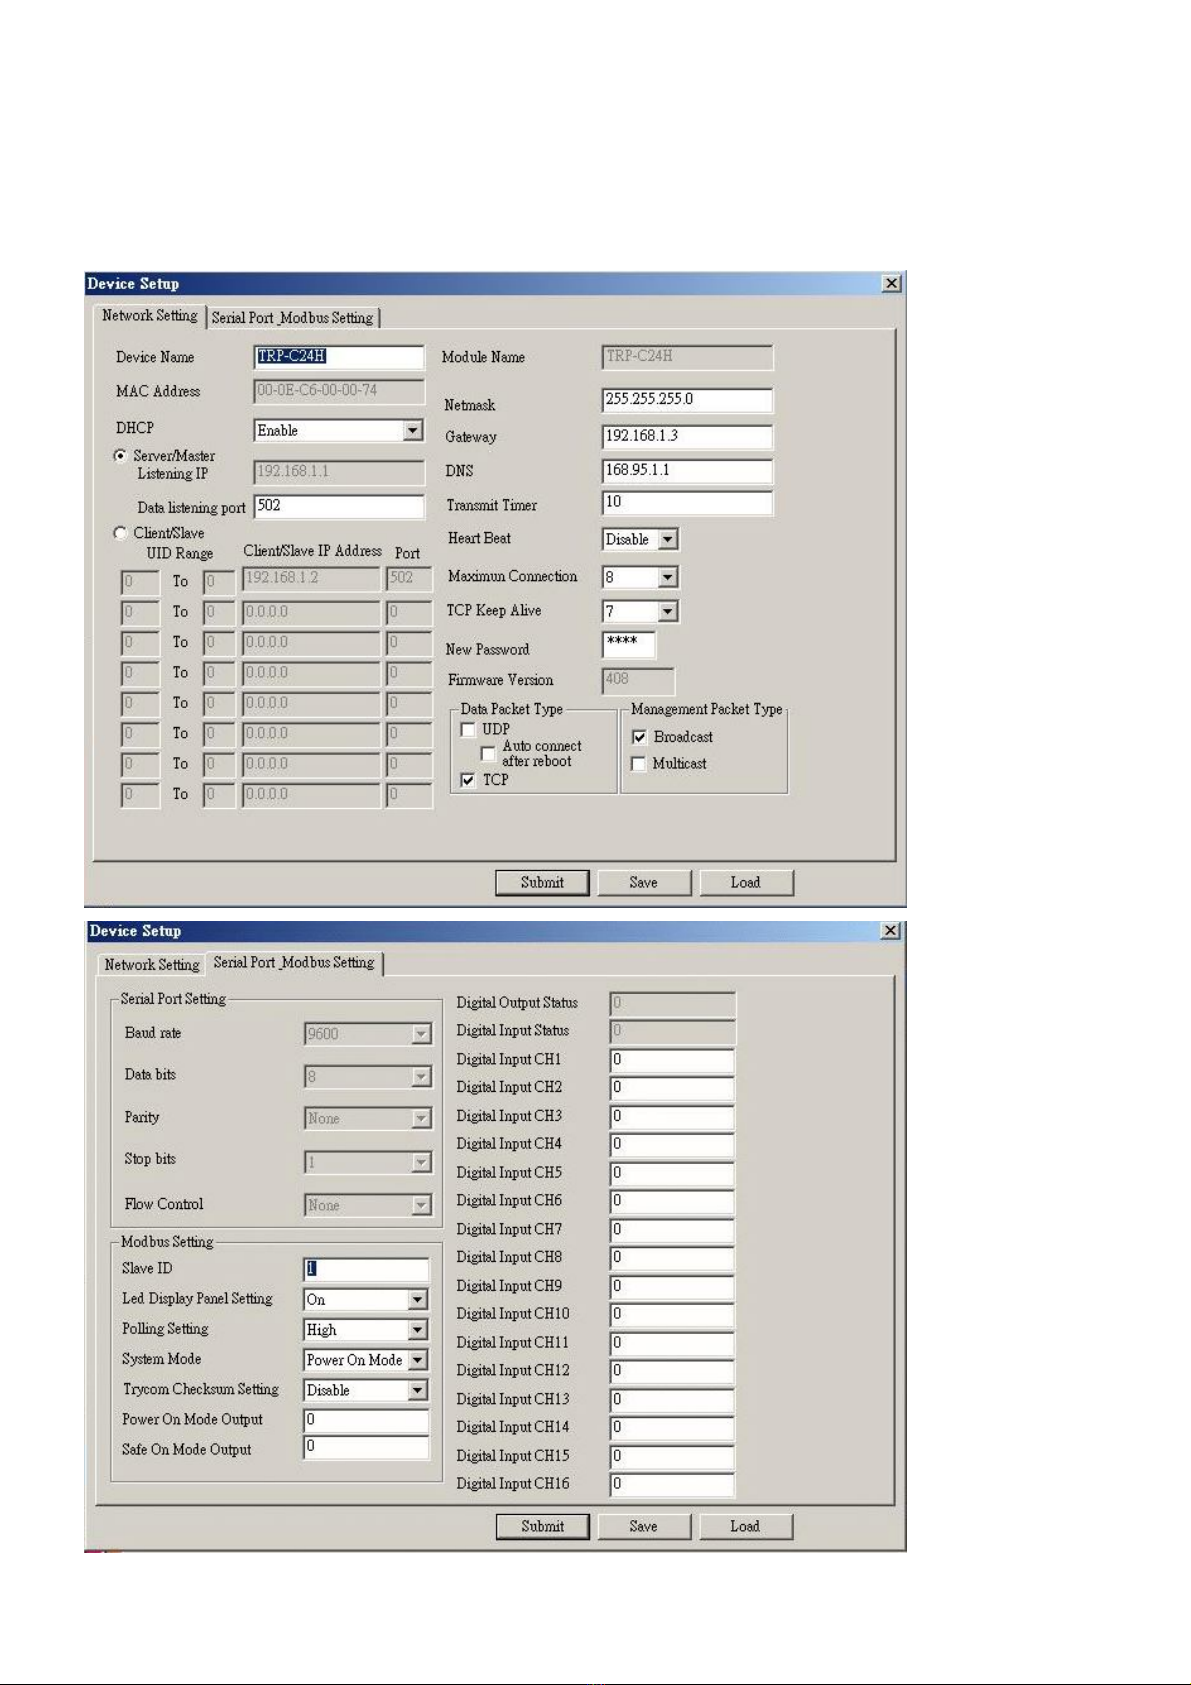Tick Auto connect after reboot checkbox
Viewport: 1191px width, 1685px height.
click(489, 753)
